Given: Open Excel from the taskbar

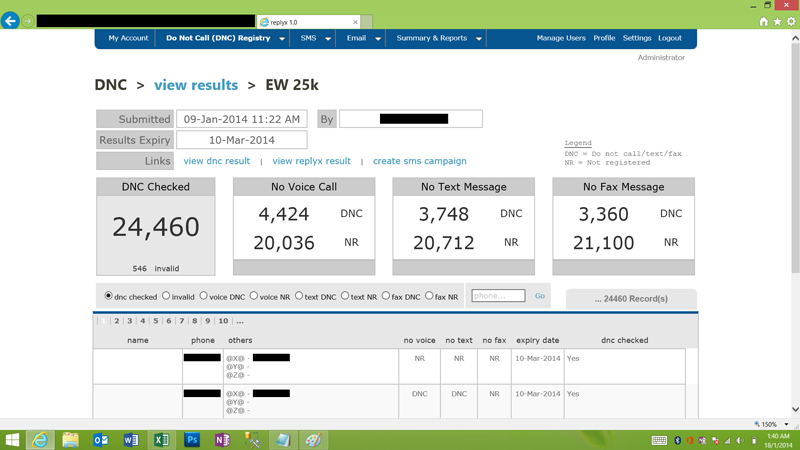Looking at the screenshot, I should coord(161,439).
